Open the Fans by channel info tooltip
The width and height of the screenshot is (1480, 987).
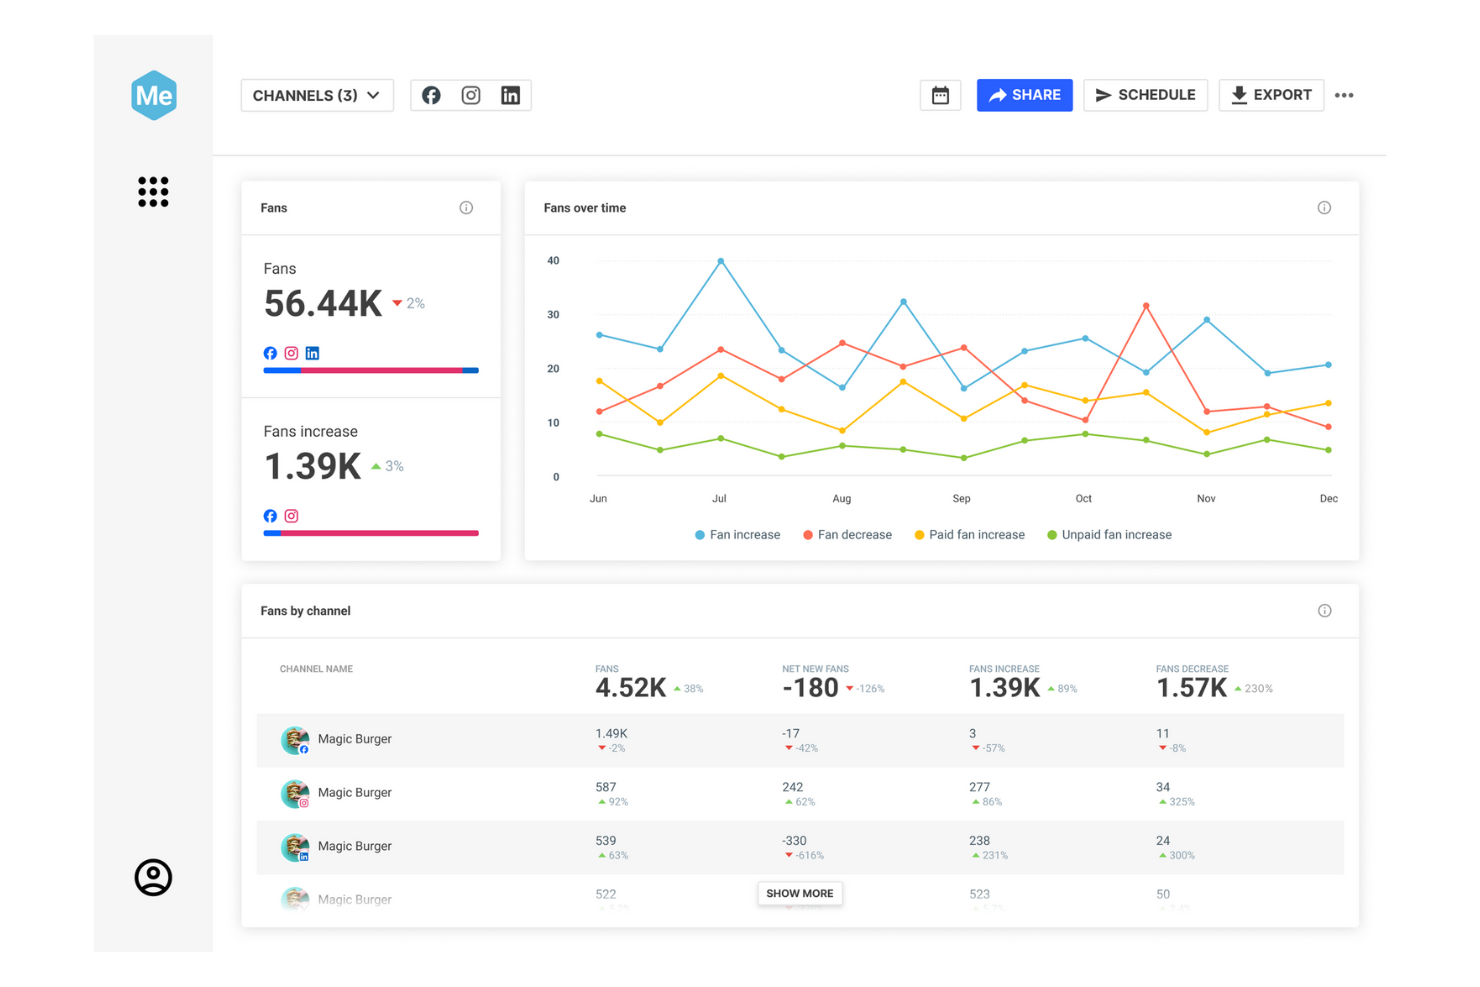tap(1324, 610)
